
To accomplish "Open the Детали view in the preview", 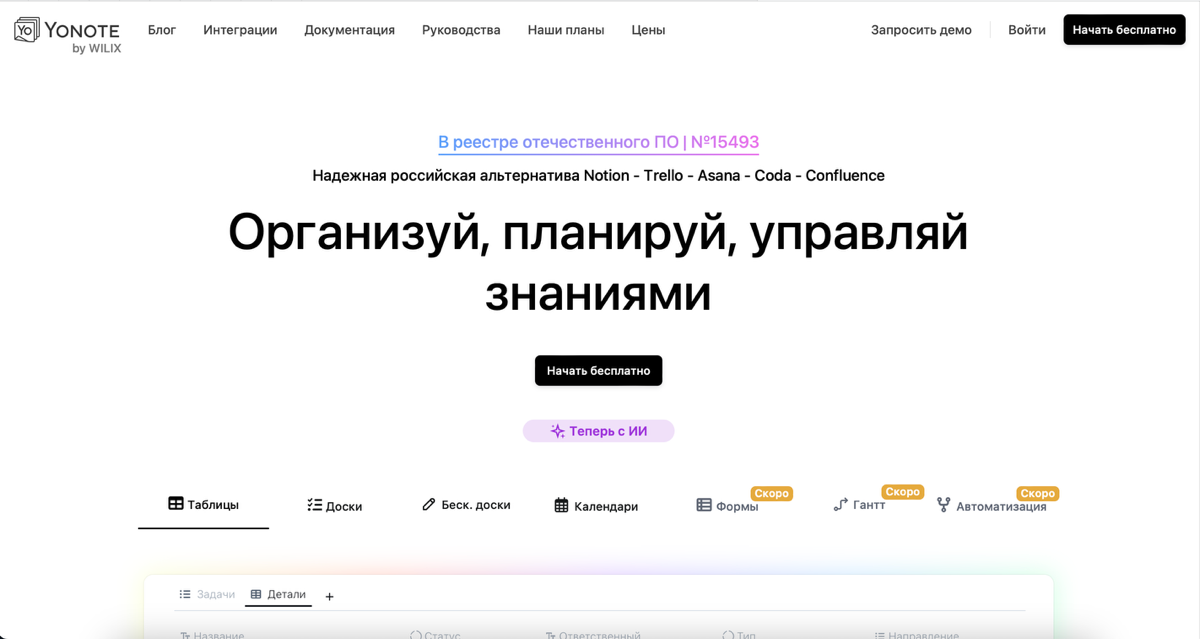I will (x=278, y=594).
